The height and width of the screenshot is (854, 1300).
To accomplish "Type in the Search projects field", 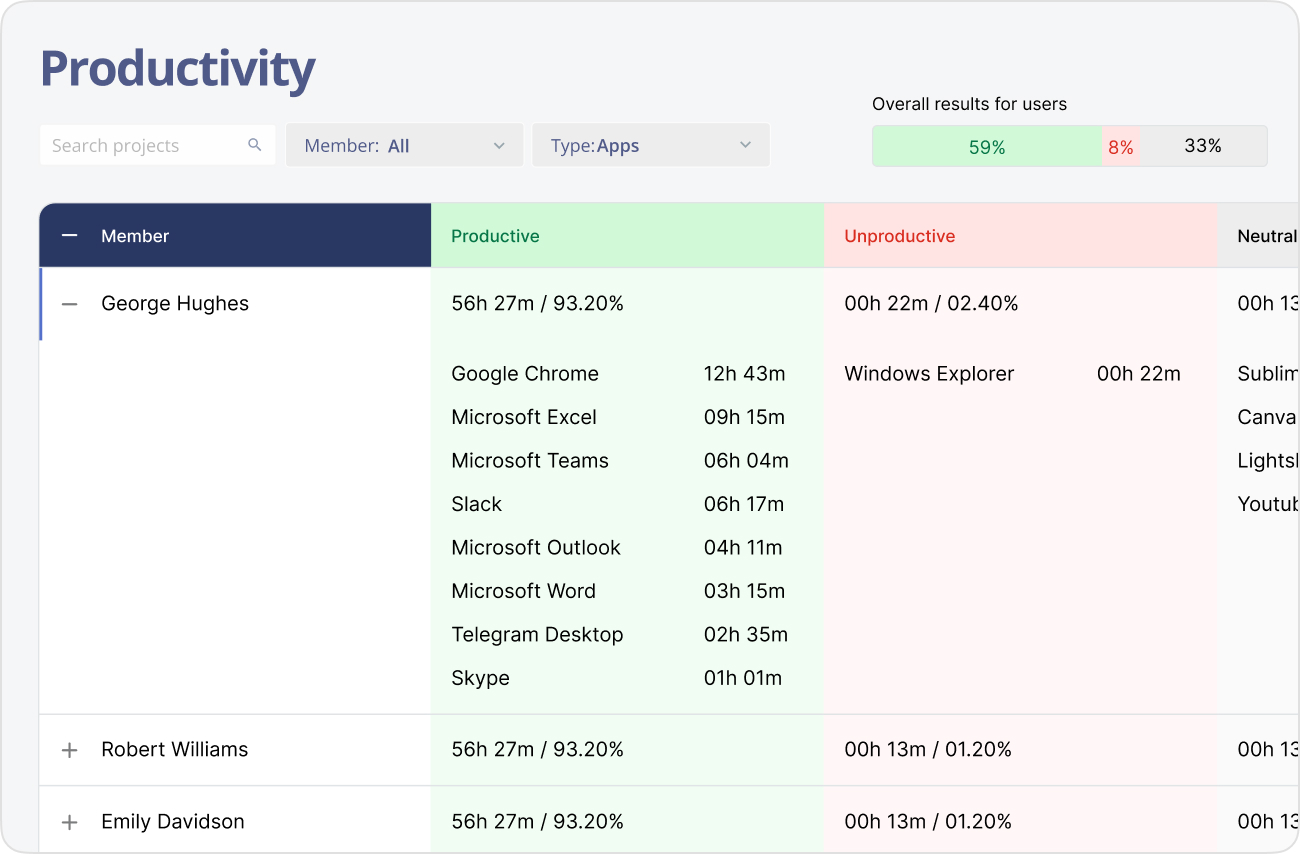I will (x=145, y=146).
